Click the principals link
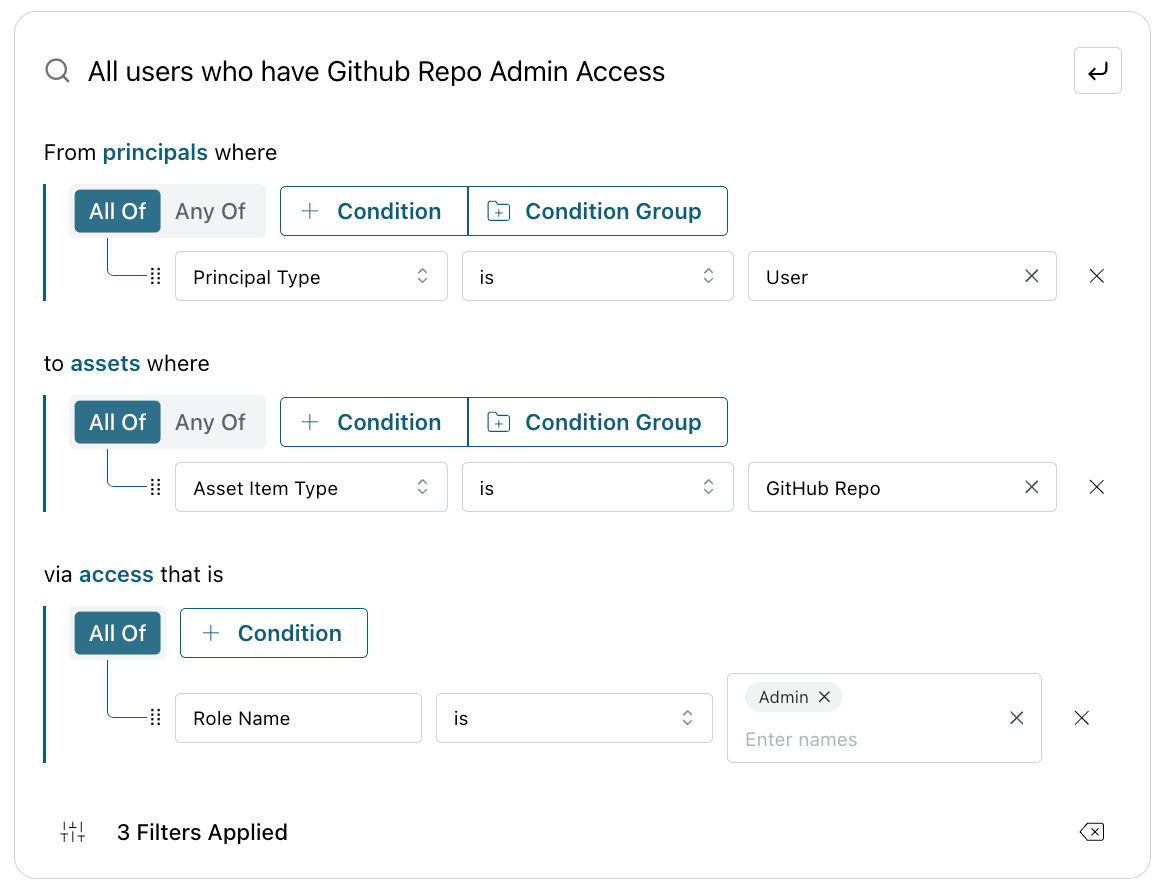This screenshot has width=1162, height=892. click(155, 153)
